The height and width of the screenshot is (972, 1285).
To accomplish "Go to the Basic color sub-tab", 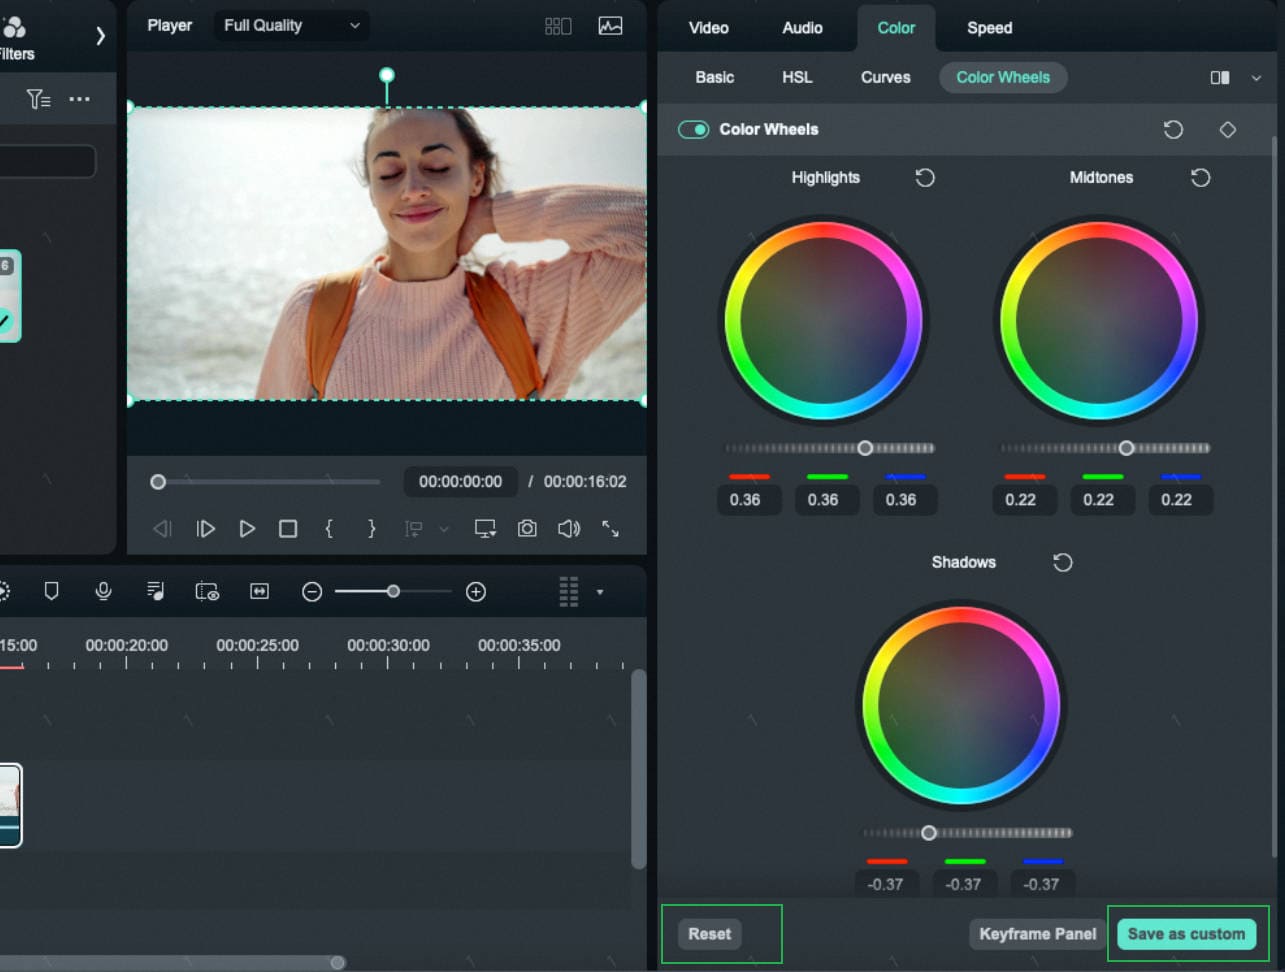I will tap(715, 77).
